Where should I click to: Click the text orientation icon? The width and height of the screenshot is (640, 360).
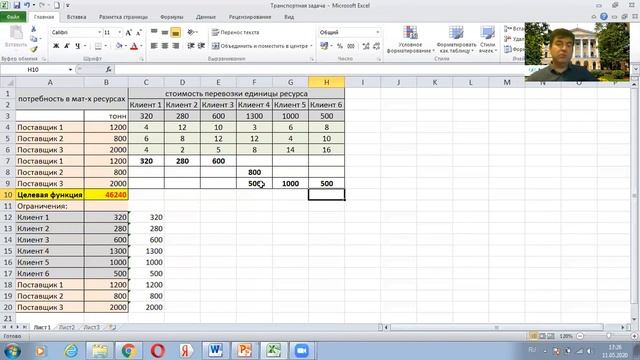click(190, 32)
